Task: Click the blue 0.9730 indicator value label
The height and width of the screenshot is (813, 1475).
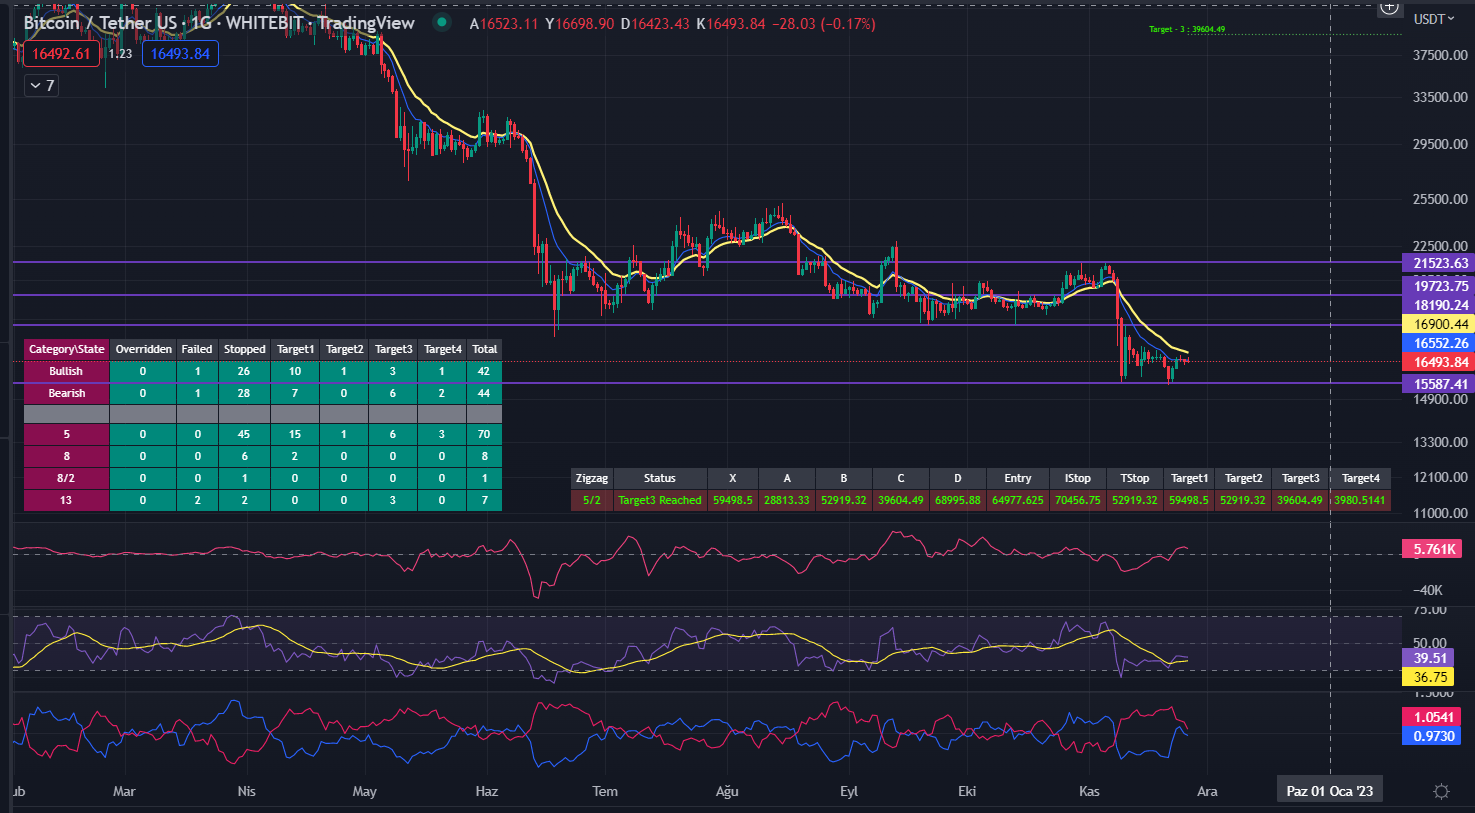Action: [1433, 736]
